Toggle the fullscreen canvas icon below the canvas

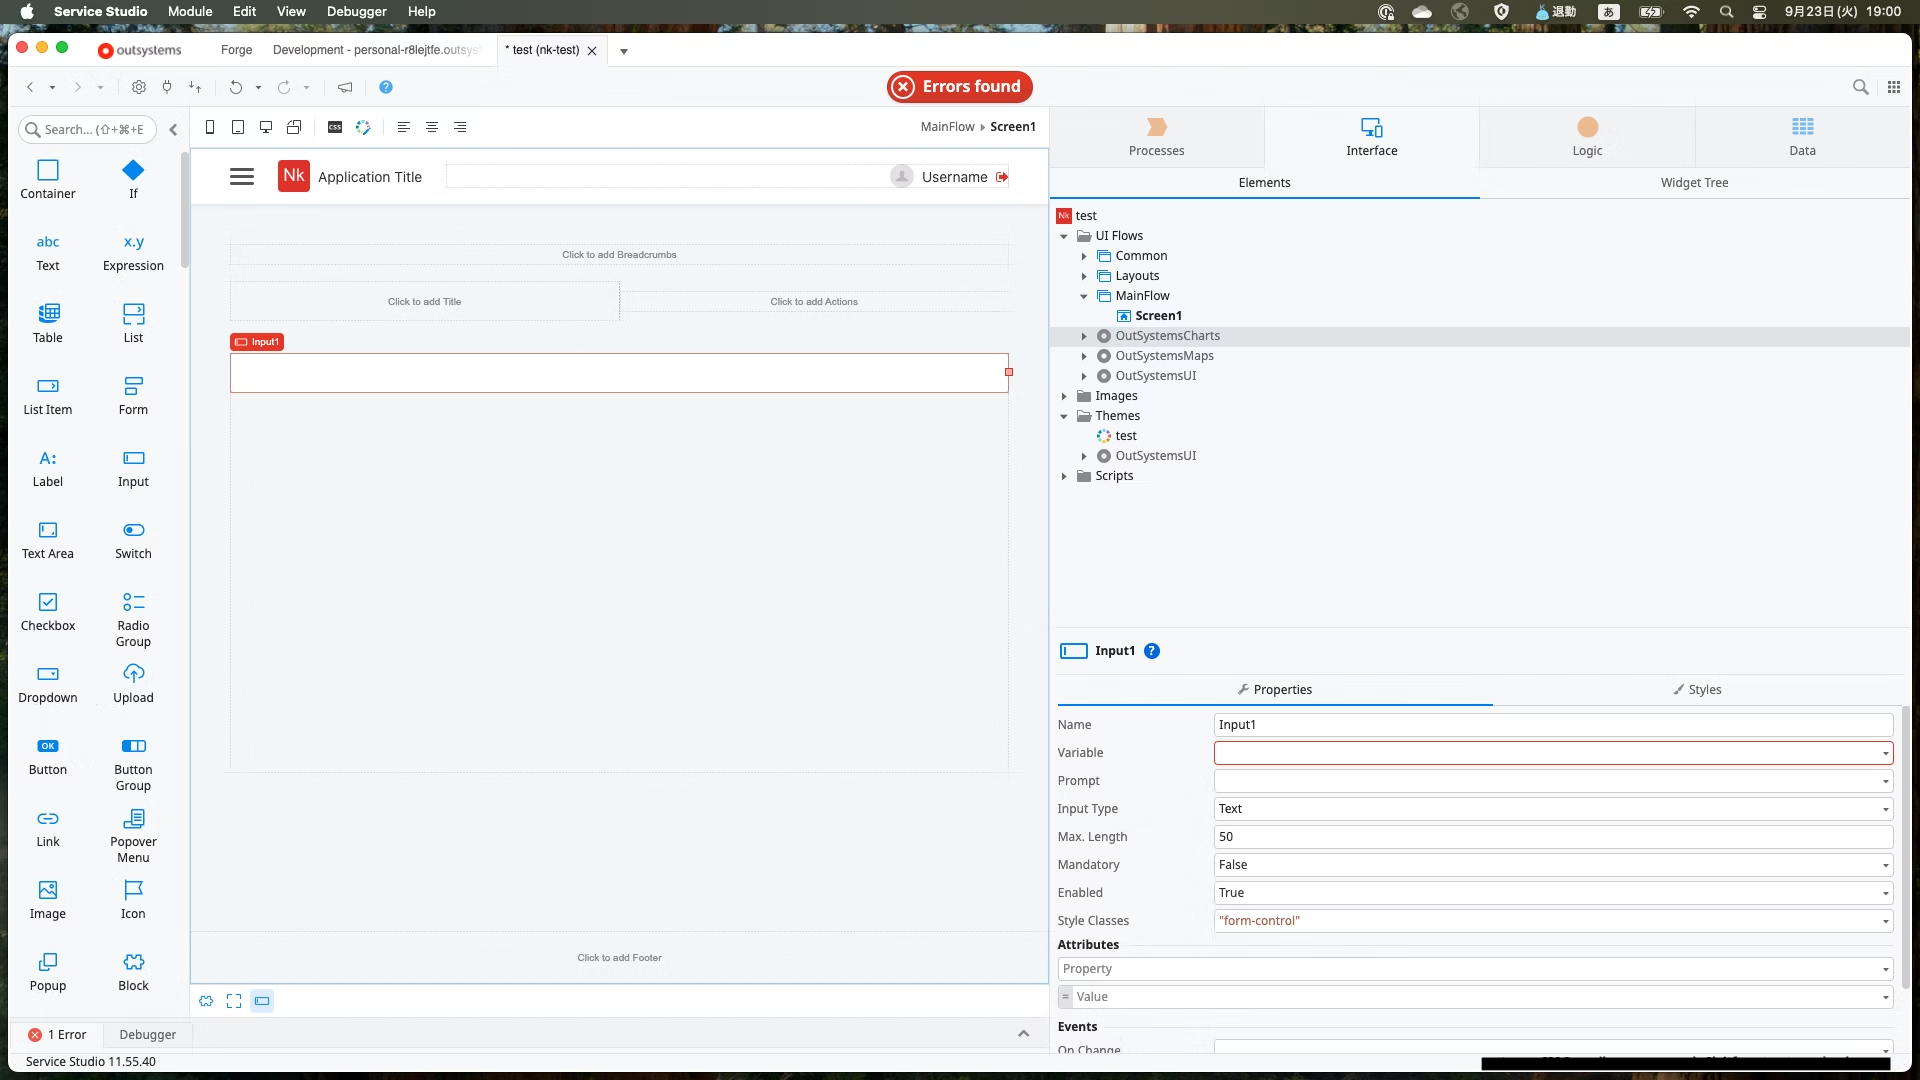tap(234, 1001)
